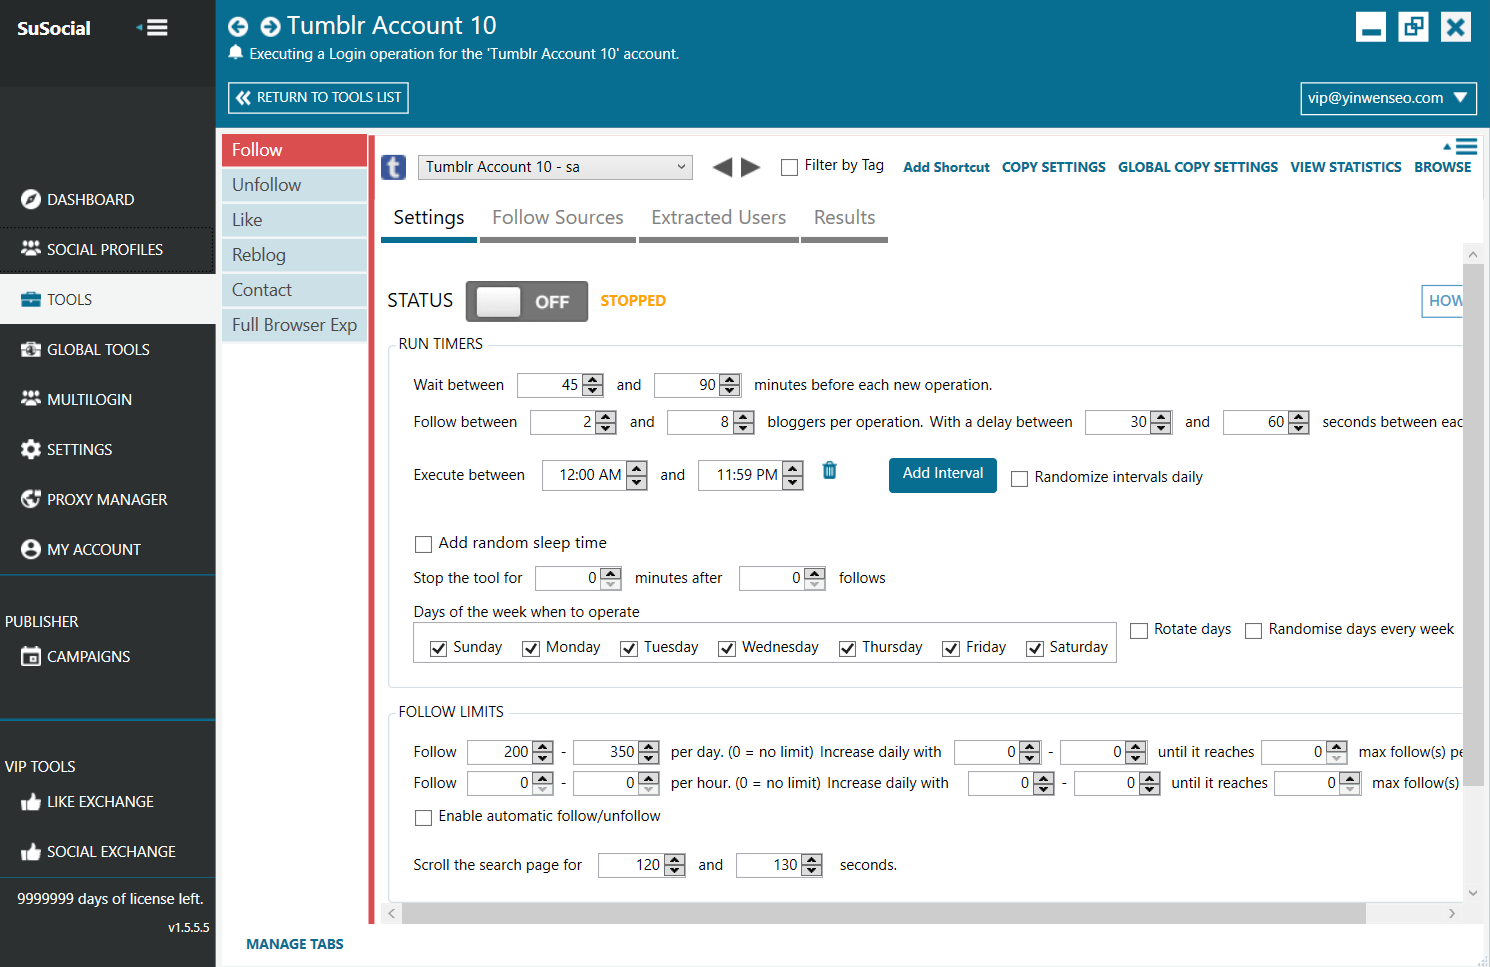
Task: Uncheck Sunday in operating days
Action: pos(438,649)
